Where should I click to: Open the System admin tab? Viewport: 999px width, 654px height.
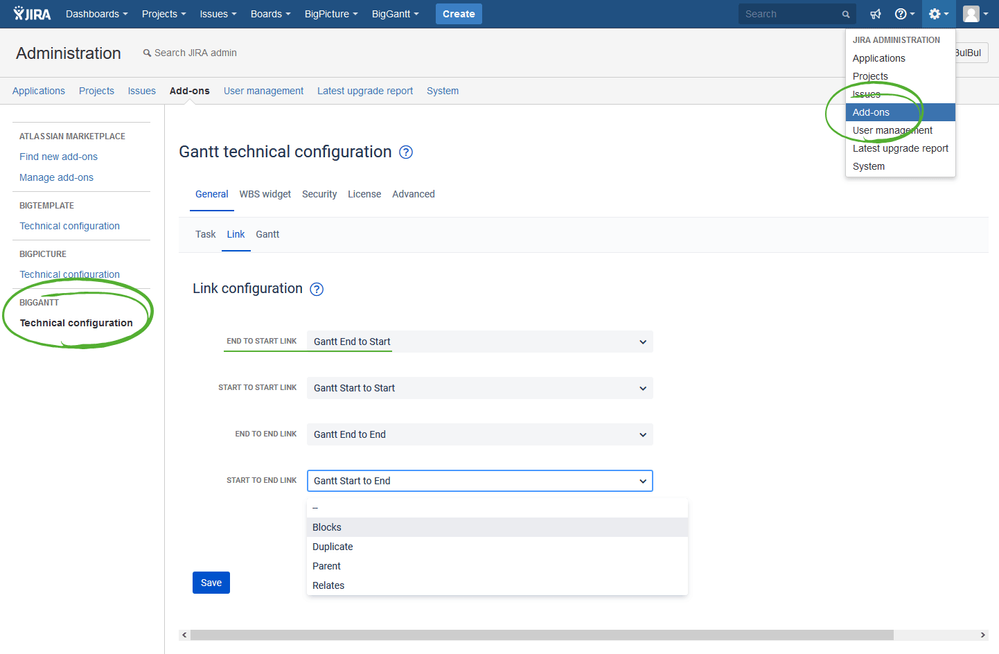(442, 91)
